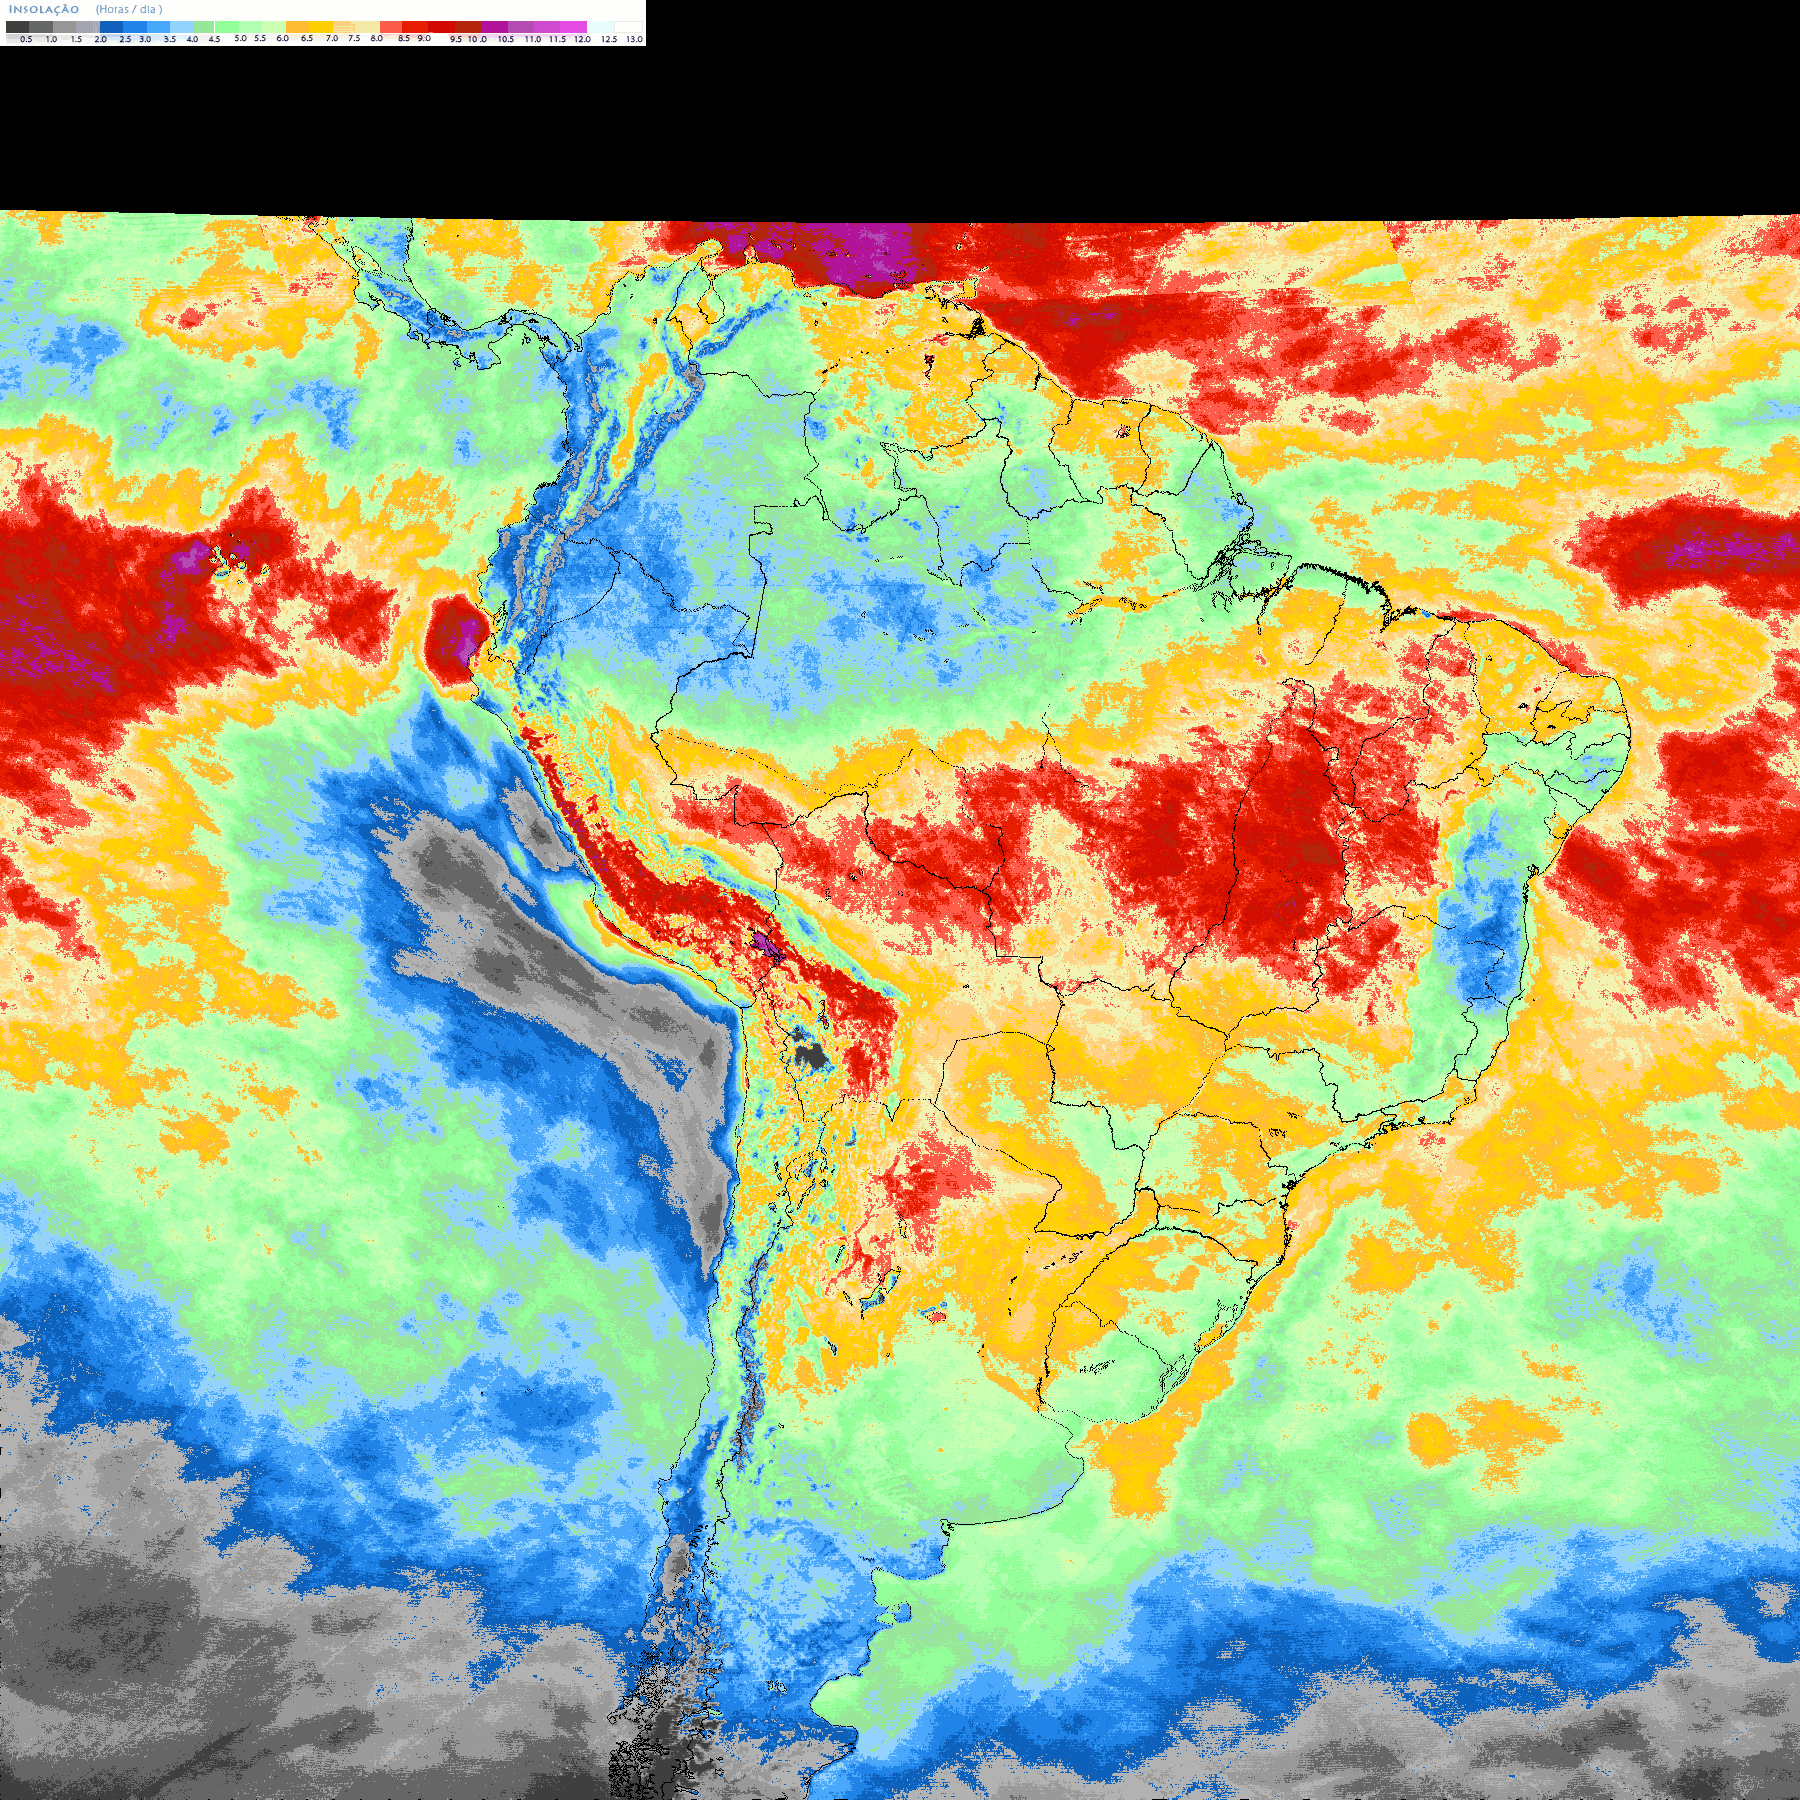Select the 9.0 legend value
The height and width of the screenshot is (1800, 1800).
click(424, 38)
